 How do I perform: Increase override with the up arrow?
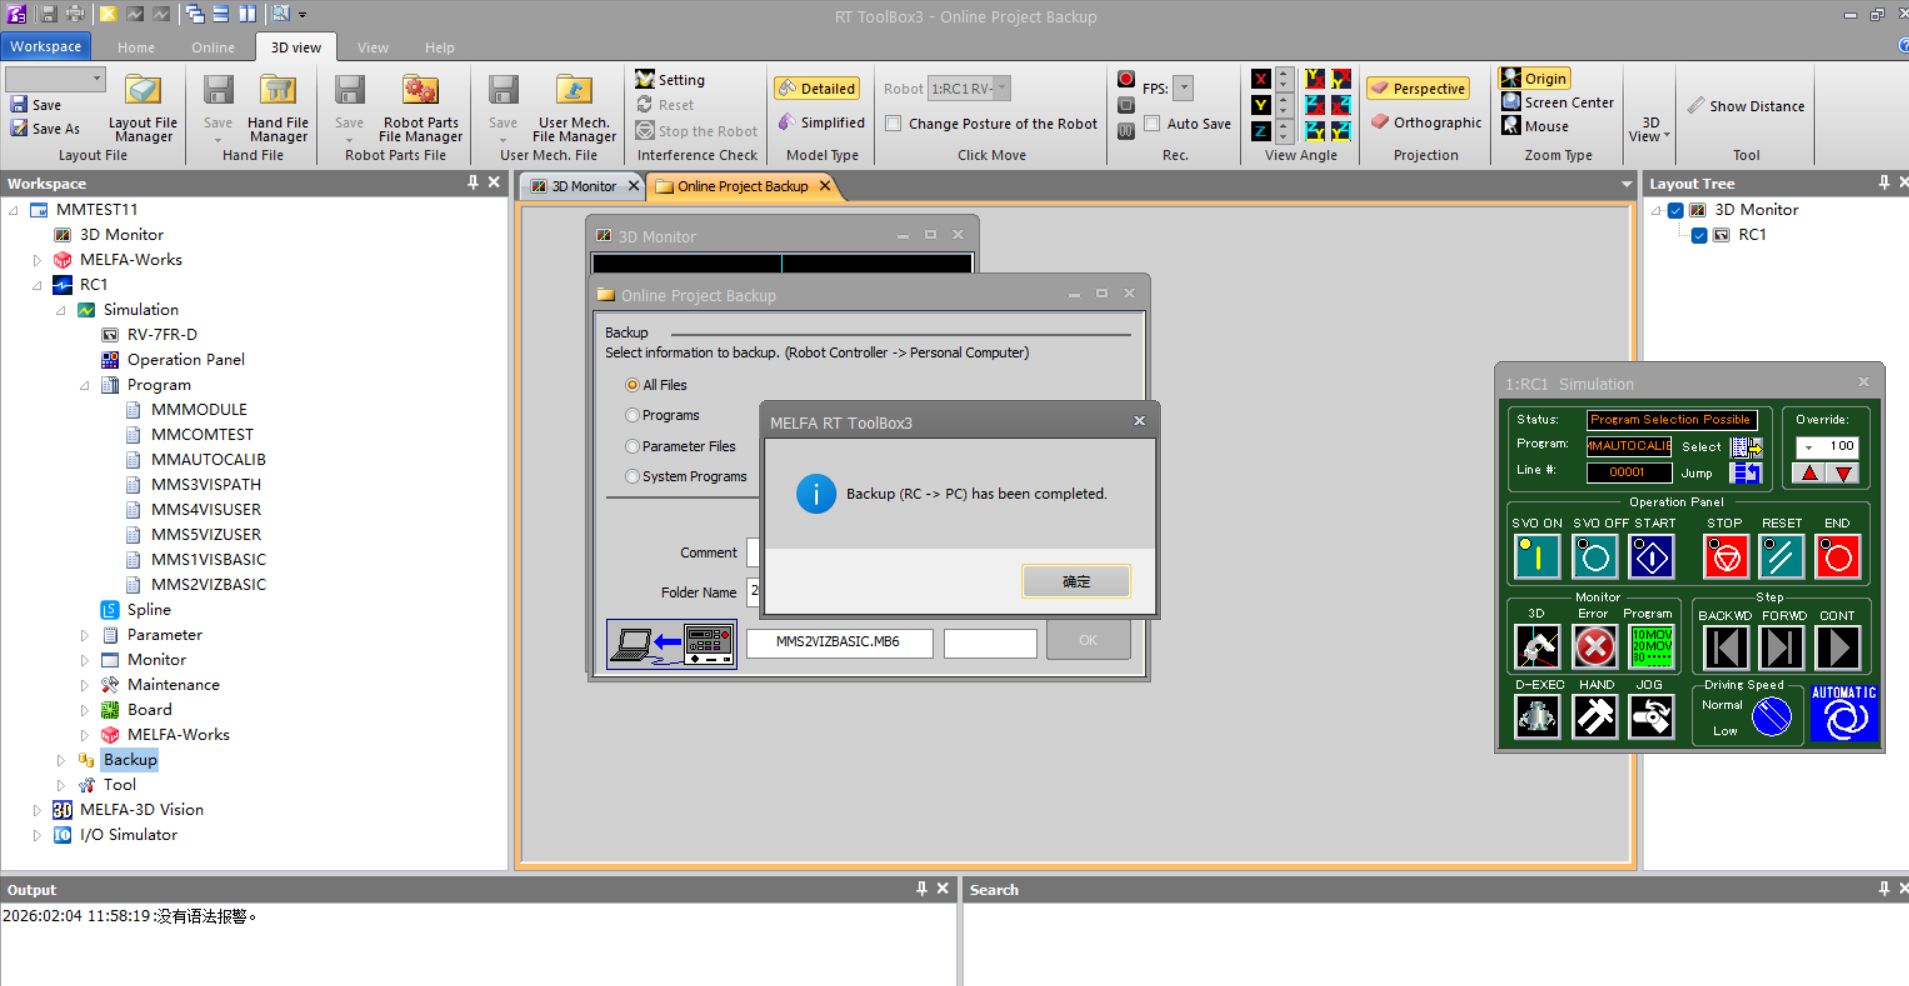1810,474
